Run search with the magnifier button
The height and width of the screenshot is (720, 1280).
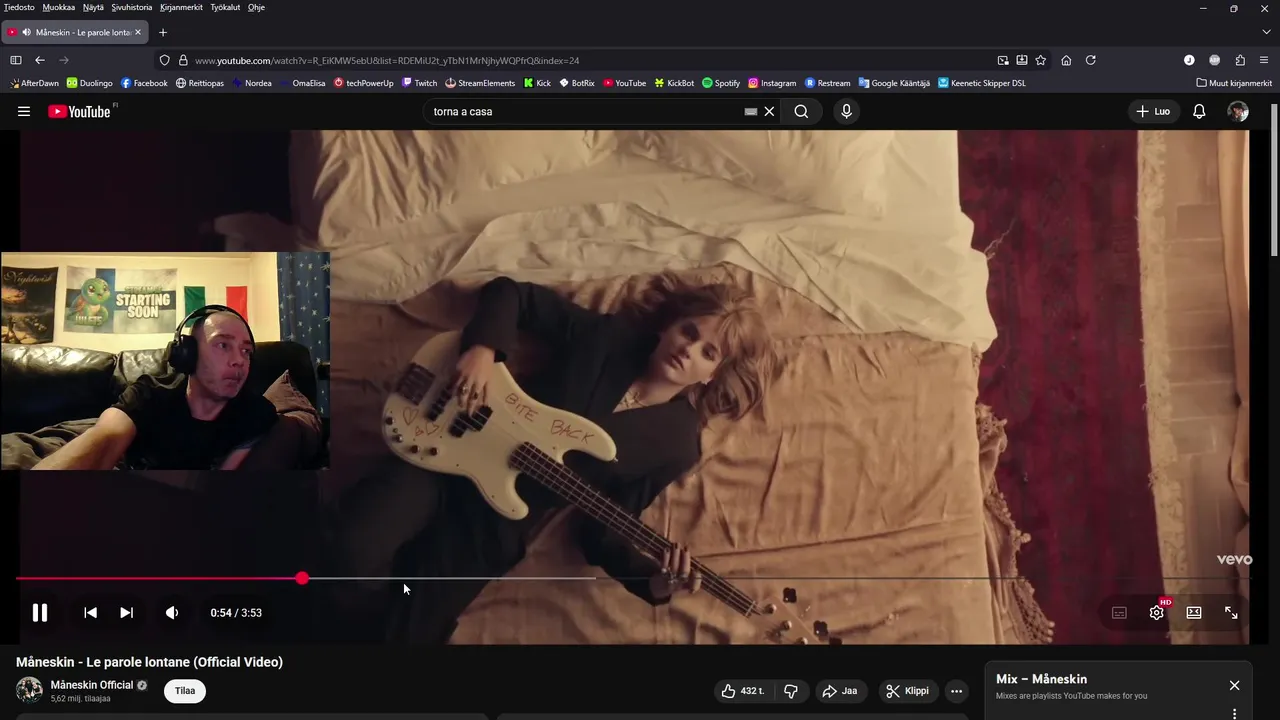pos(801,111)
